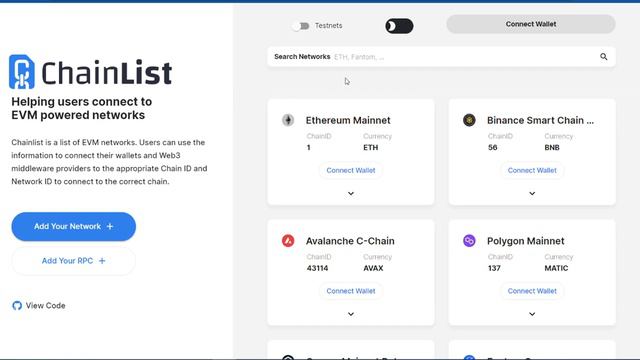This screenshot has width=640, height=360.
Task: Click the plus icon in Add Your RPC
Action: pos(102,261)
